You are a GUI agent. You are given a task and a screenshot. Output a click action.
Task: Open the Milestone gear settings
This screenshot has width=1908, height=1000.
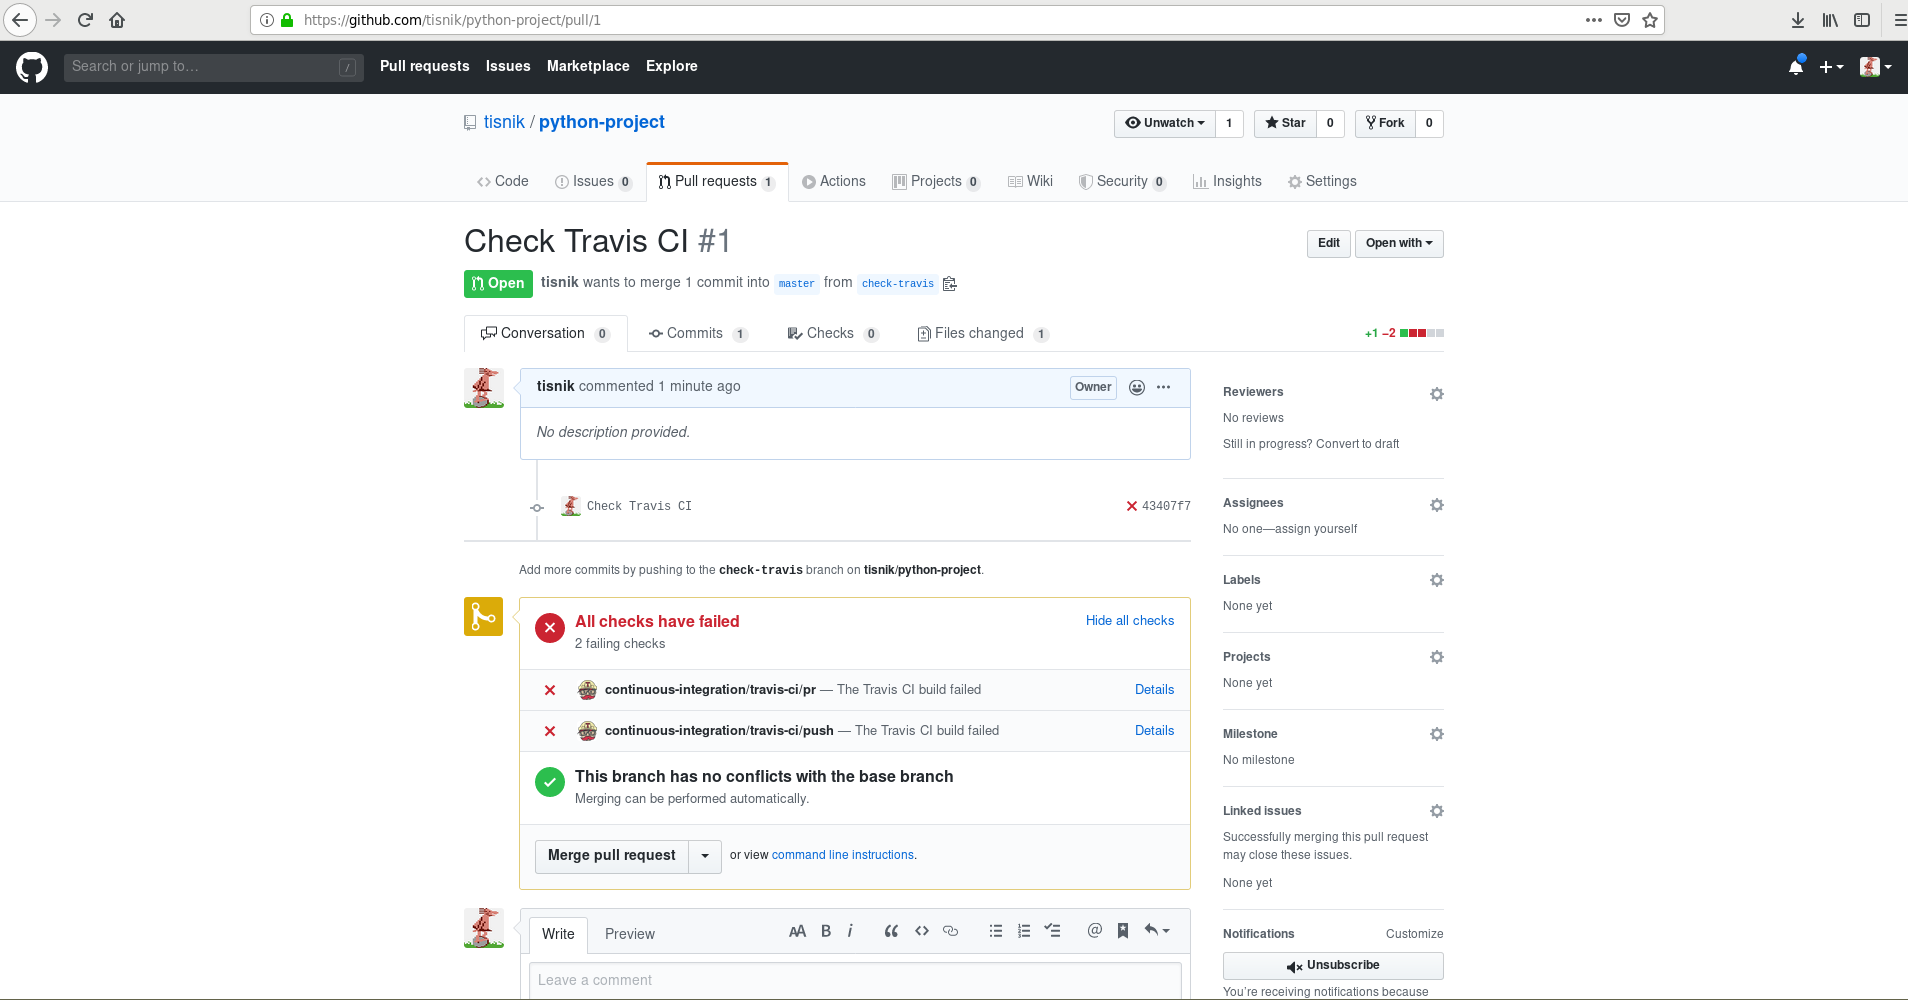tap(1437, 734)
